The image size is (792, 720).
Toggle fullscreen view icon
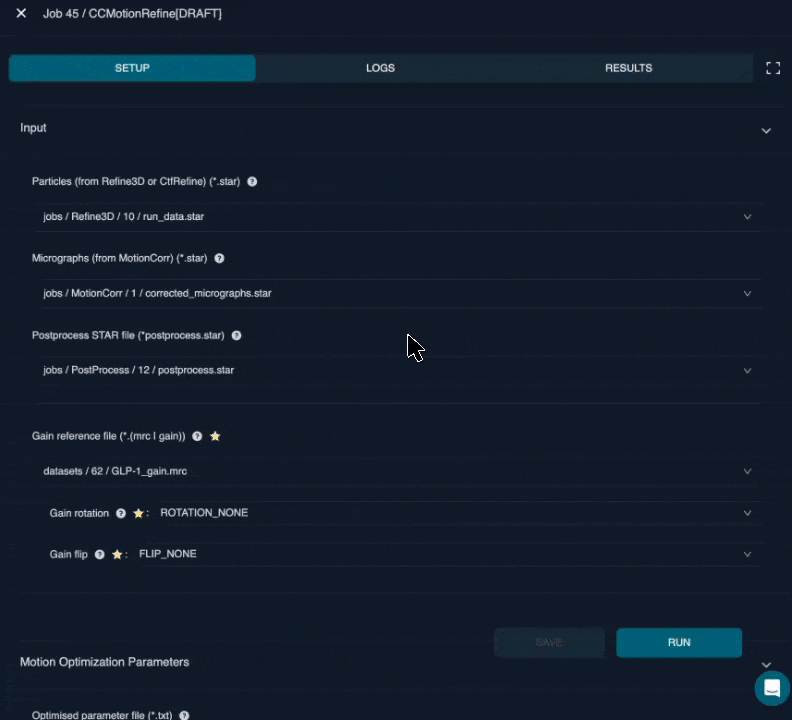coord(773,68)
